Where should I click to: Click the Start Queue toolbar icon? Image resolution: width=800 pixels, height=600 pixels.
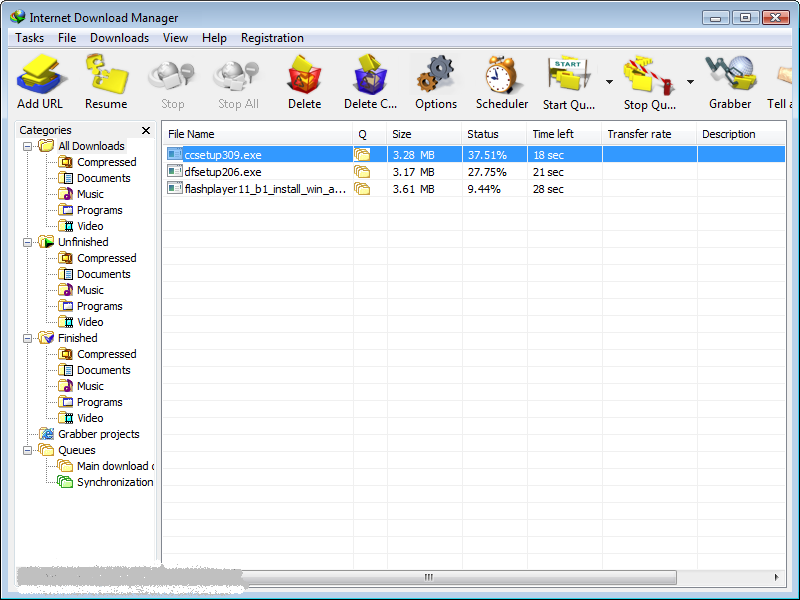pos(568,75)
